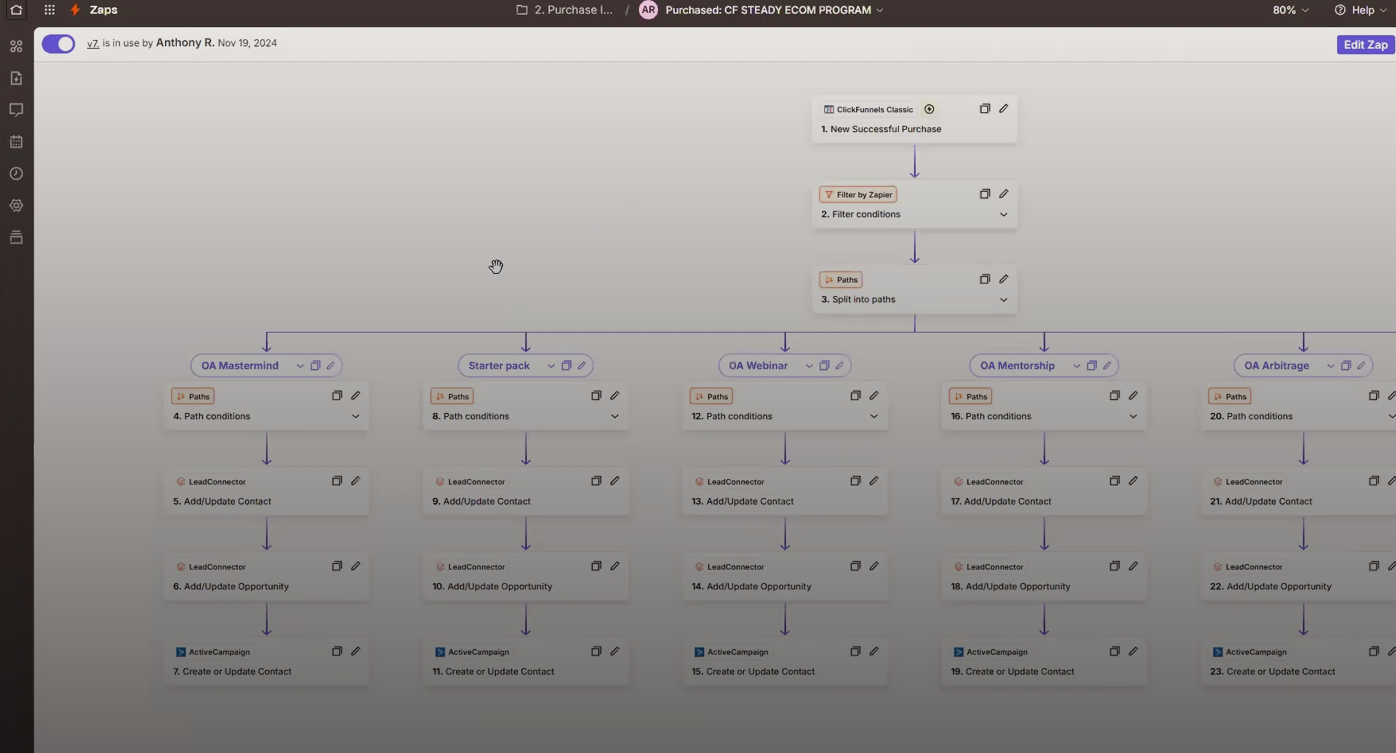Open OA Mastermind path dropdown arrow
This screenshot has width=1396, height=753.
click(300, 366)
